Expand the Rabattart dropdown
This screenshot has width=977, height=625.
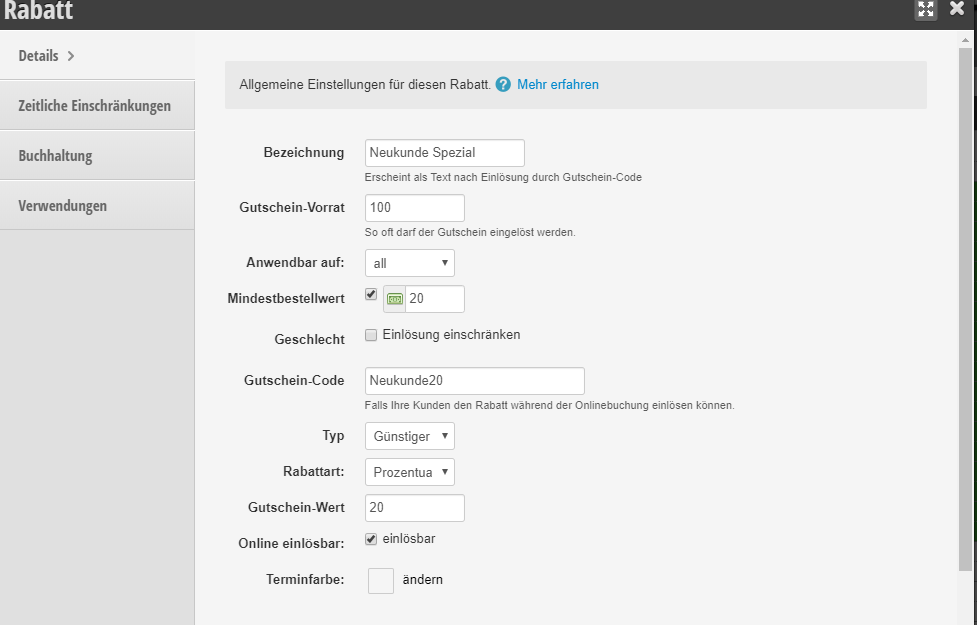click(409, 472)
